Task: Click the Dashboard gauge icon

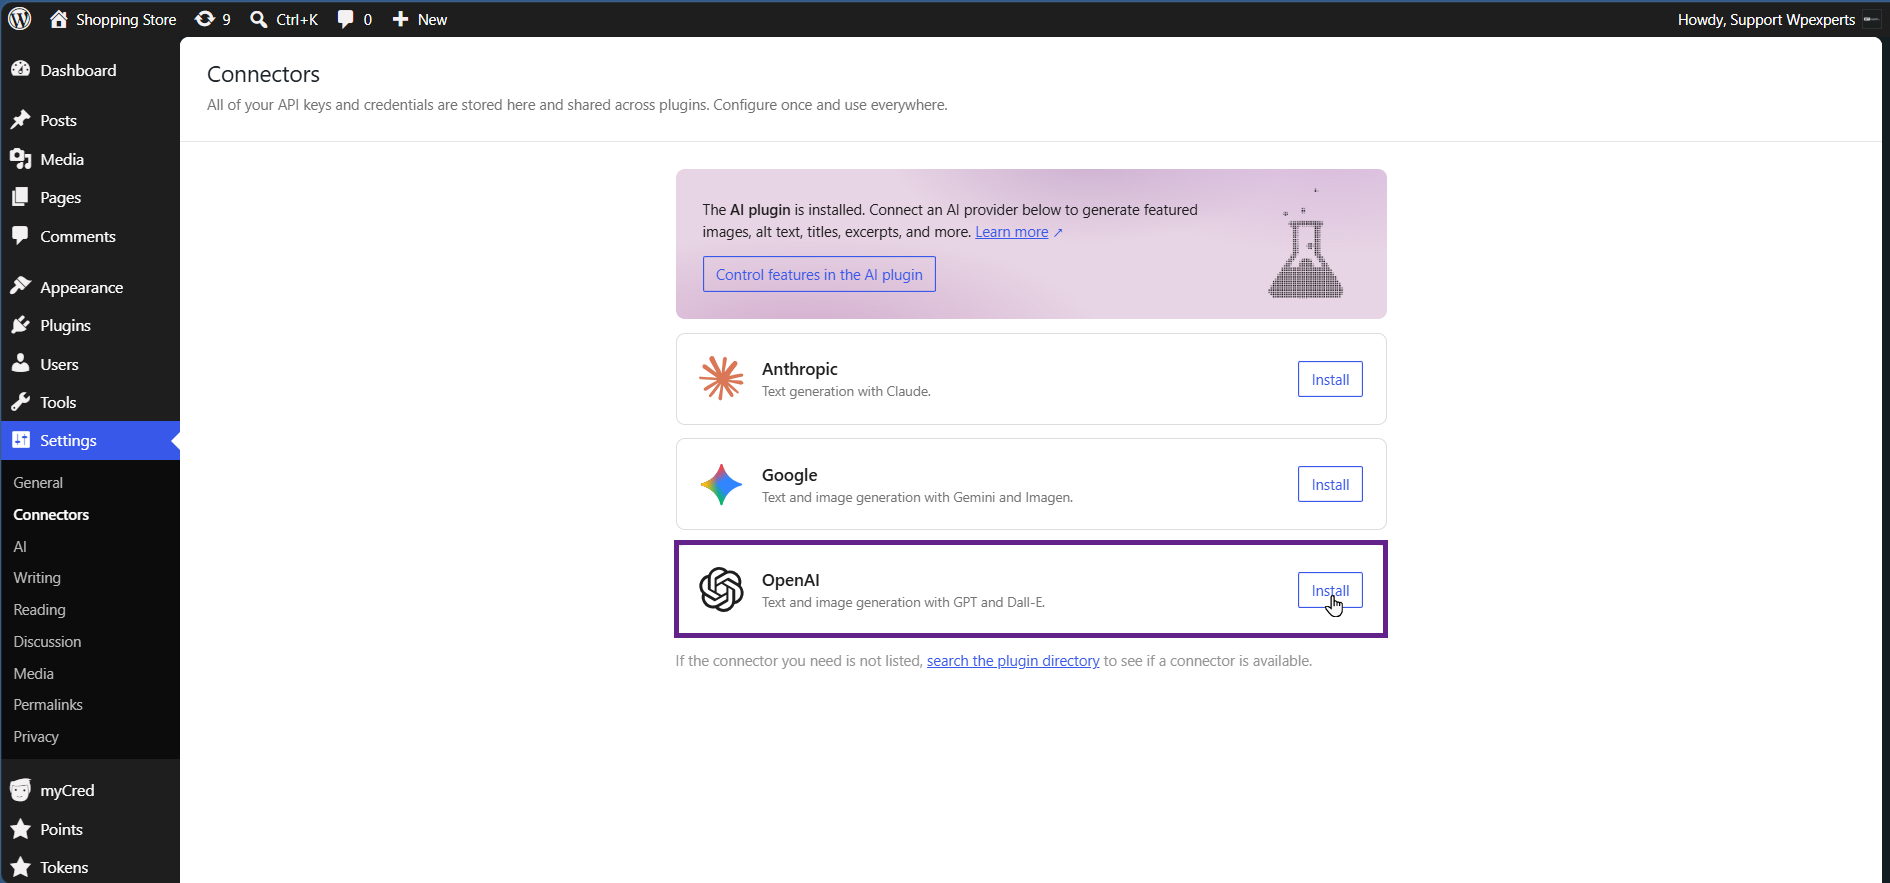Action: point(20,69)
